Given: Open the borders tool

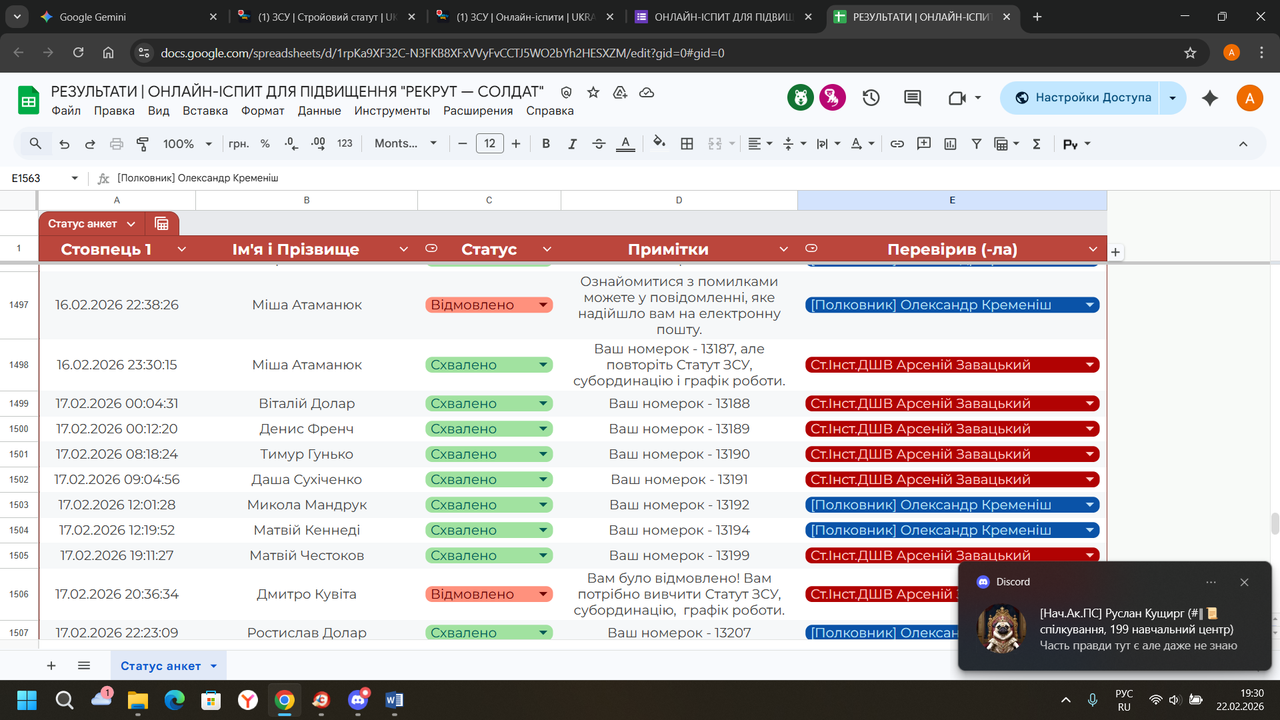Looking at the screenshot, I should (687, 144).
